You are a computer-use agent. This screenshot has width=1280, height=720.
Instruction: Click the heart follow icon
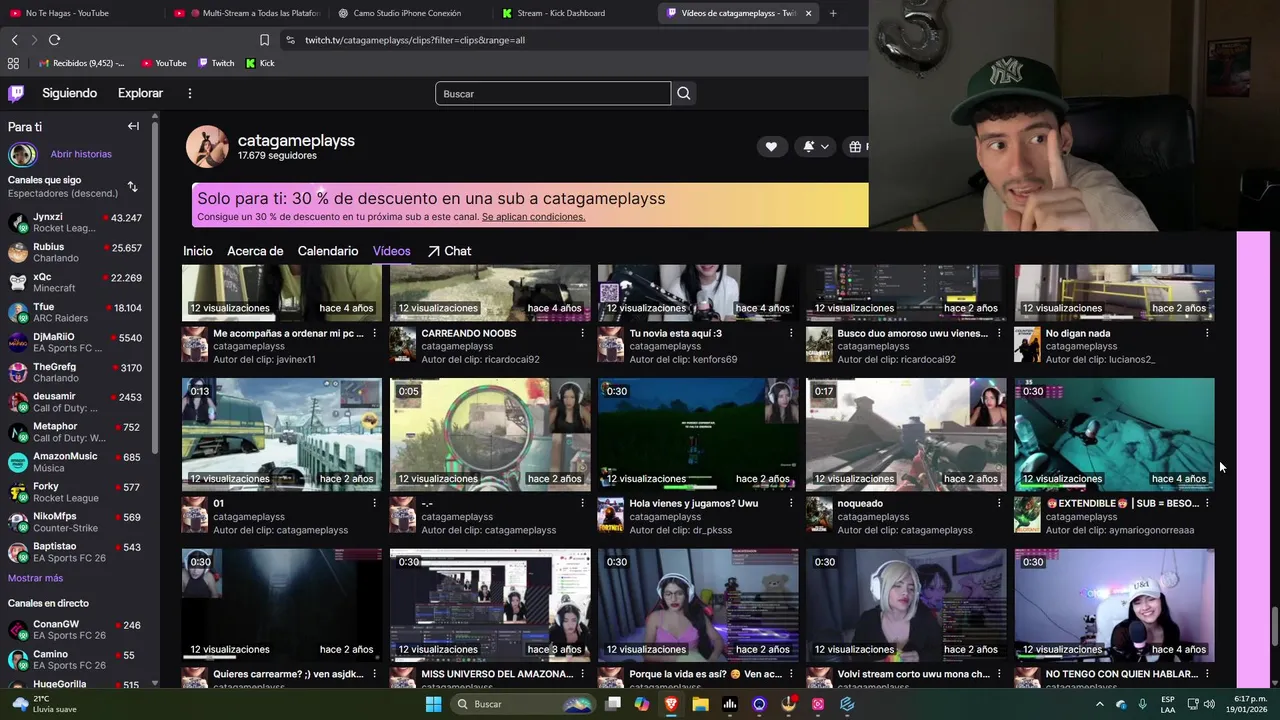click(771, 147)
